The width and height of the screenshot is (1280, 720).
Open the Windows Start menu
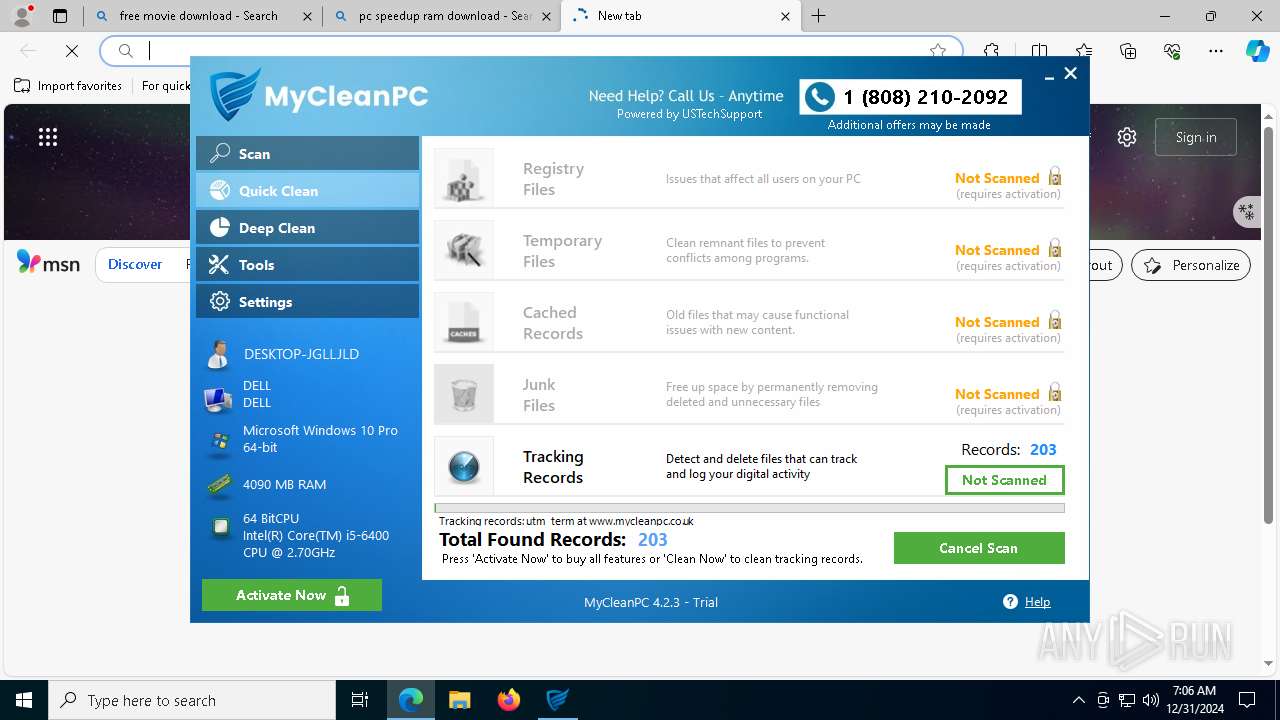(x=24, y=700)
